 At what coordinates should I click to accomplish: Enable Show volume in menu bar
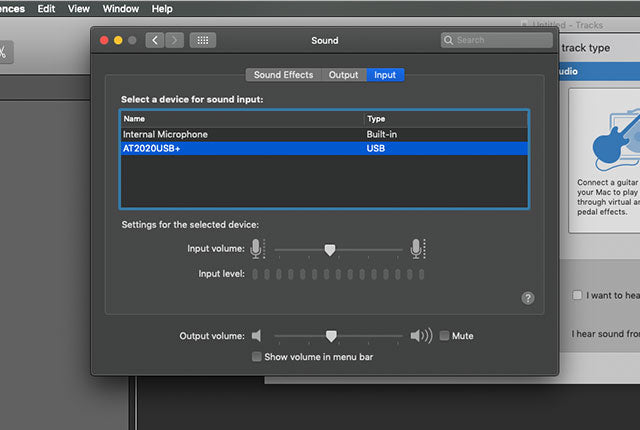pyautogui.click(x=257, y=356)
